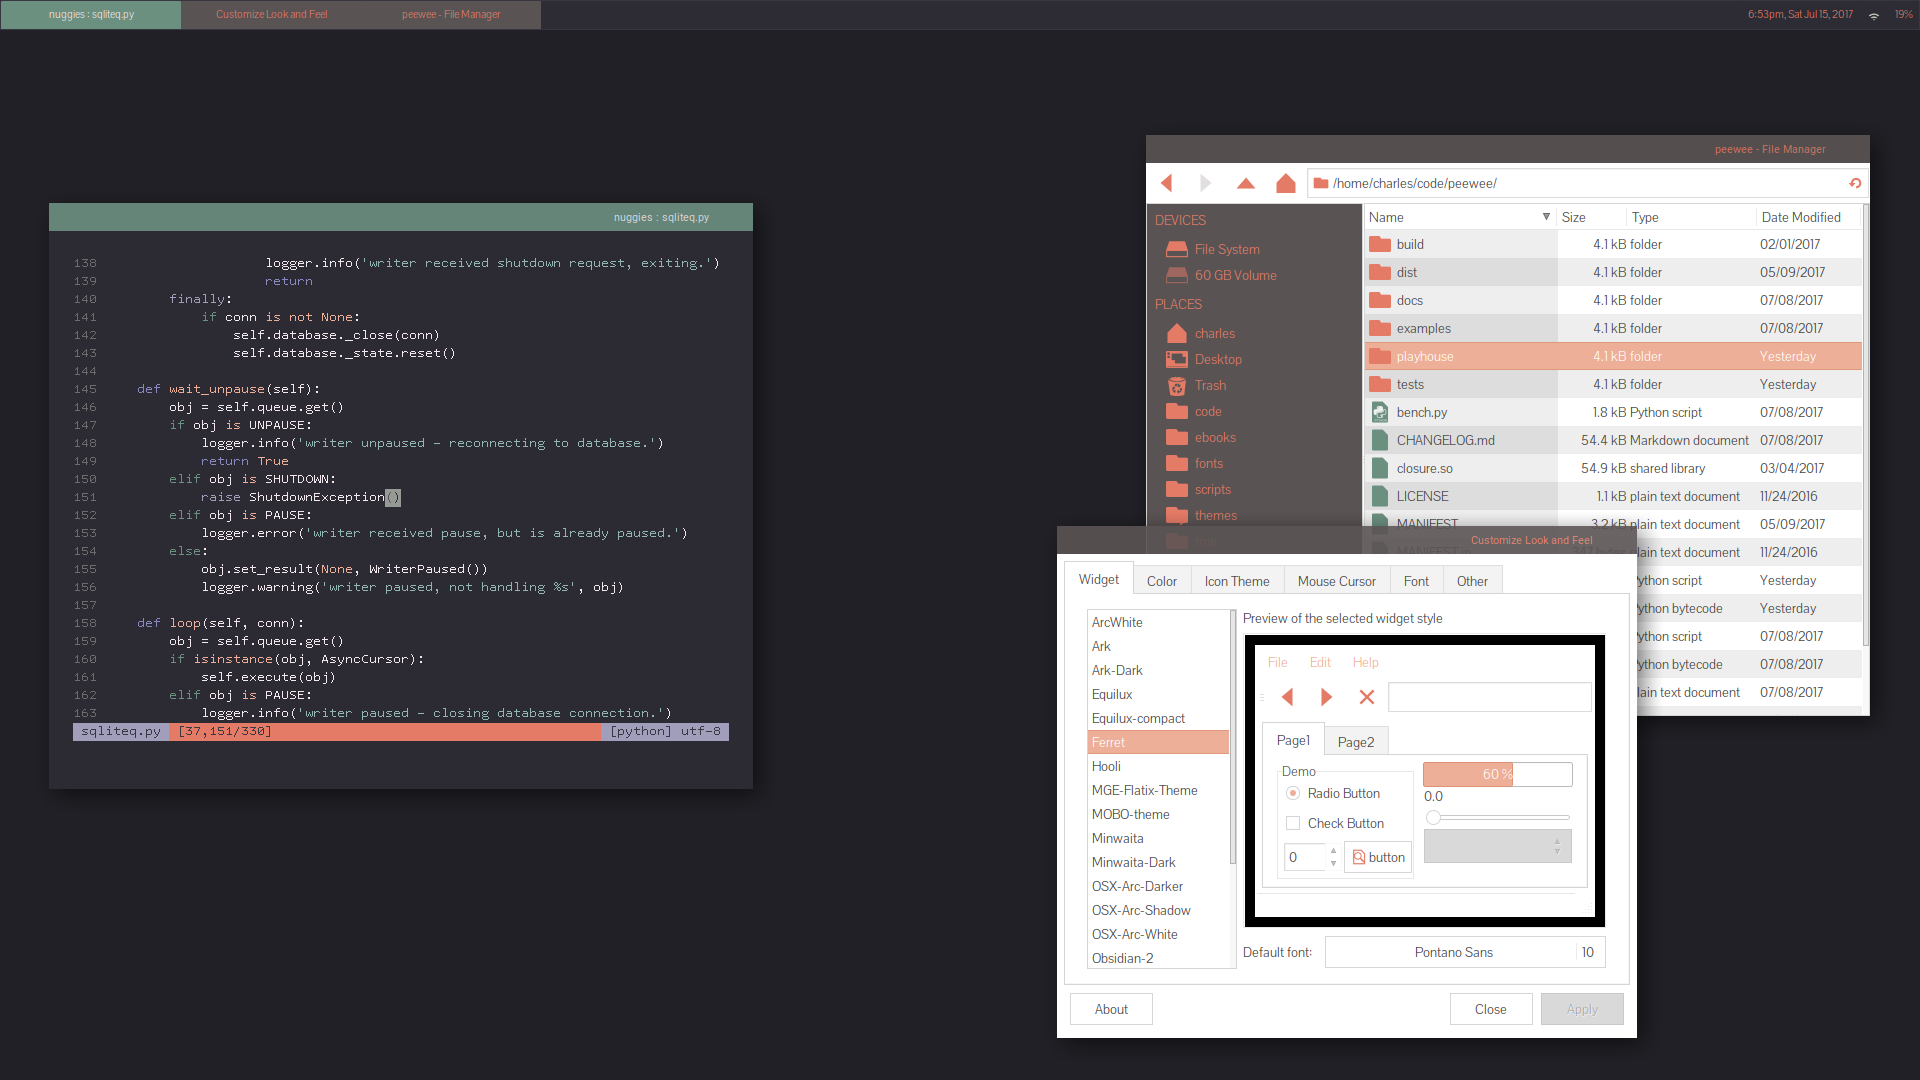Switch to the Icon Theme tab
The image size is (1920, 1080).
point(1236,581)
